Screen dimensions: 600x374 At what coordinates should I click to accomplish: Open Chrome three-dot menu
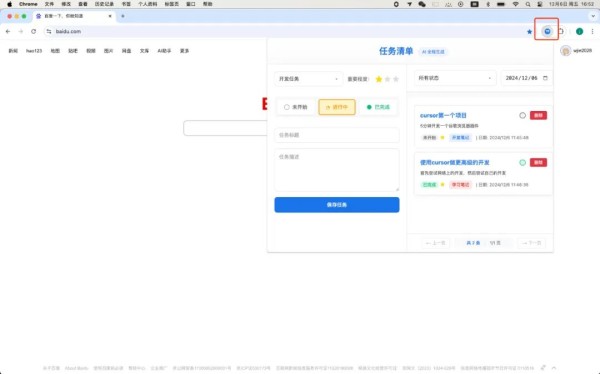pyautogui.click(x=592, y=31)
